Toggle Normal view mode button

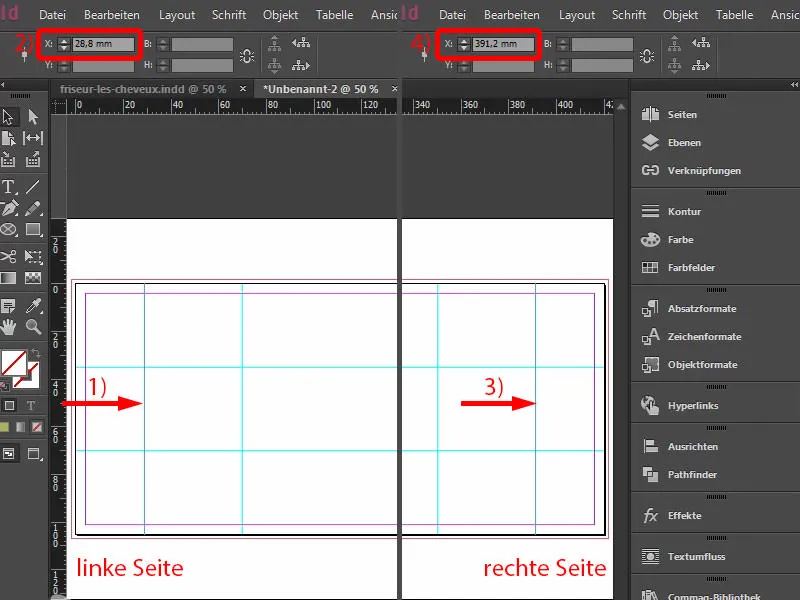9,454
